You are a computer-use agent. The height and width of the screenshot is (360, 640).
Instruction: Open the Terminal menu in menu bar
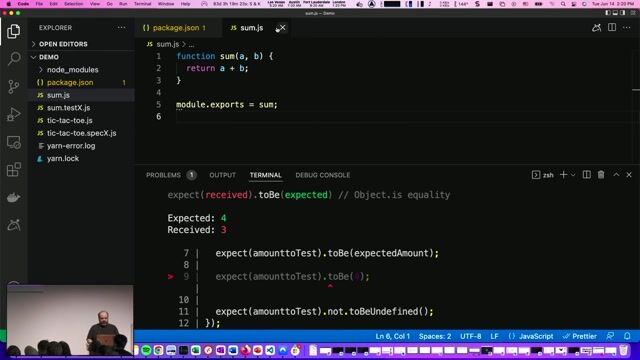click(x=142, y=4)
